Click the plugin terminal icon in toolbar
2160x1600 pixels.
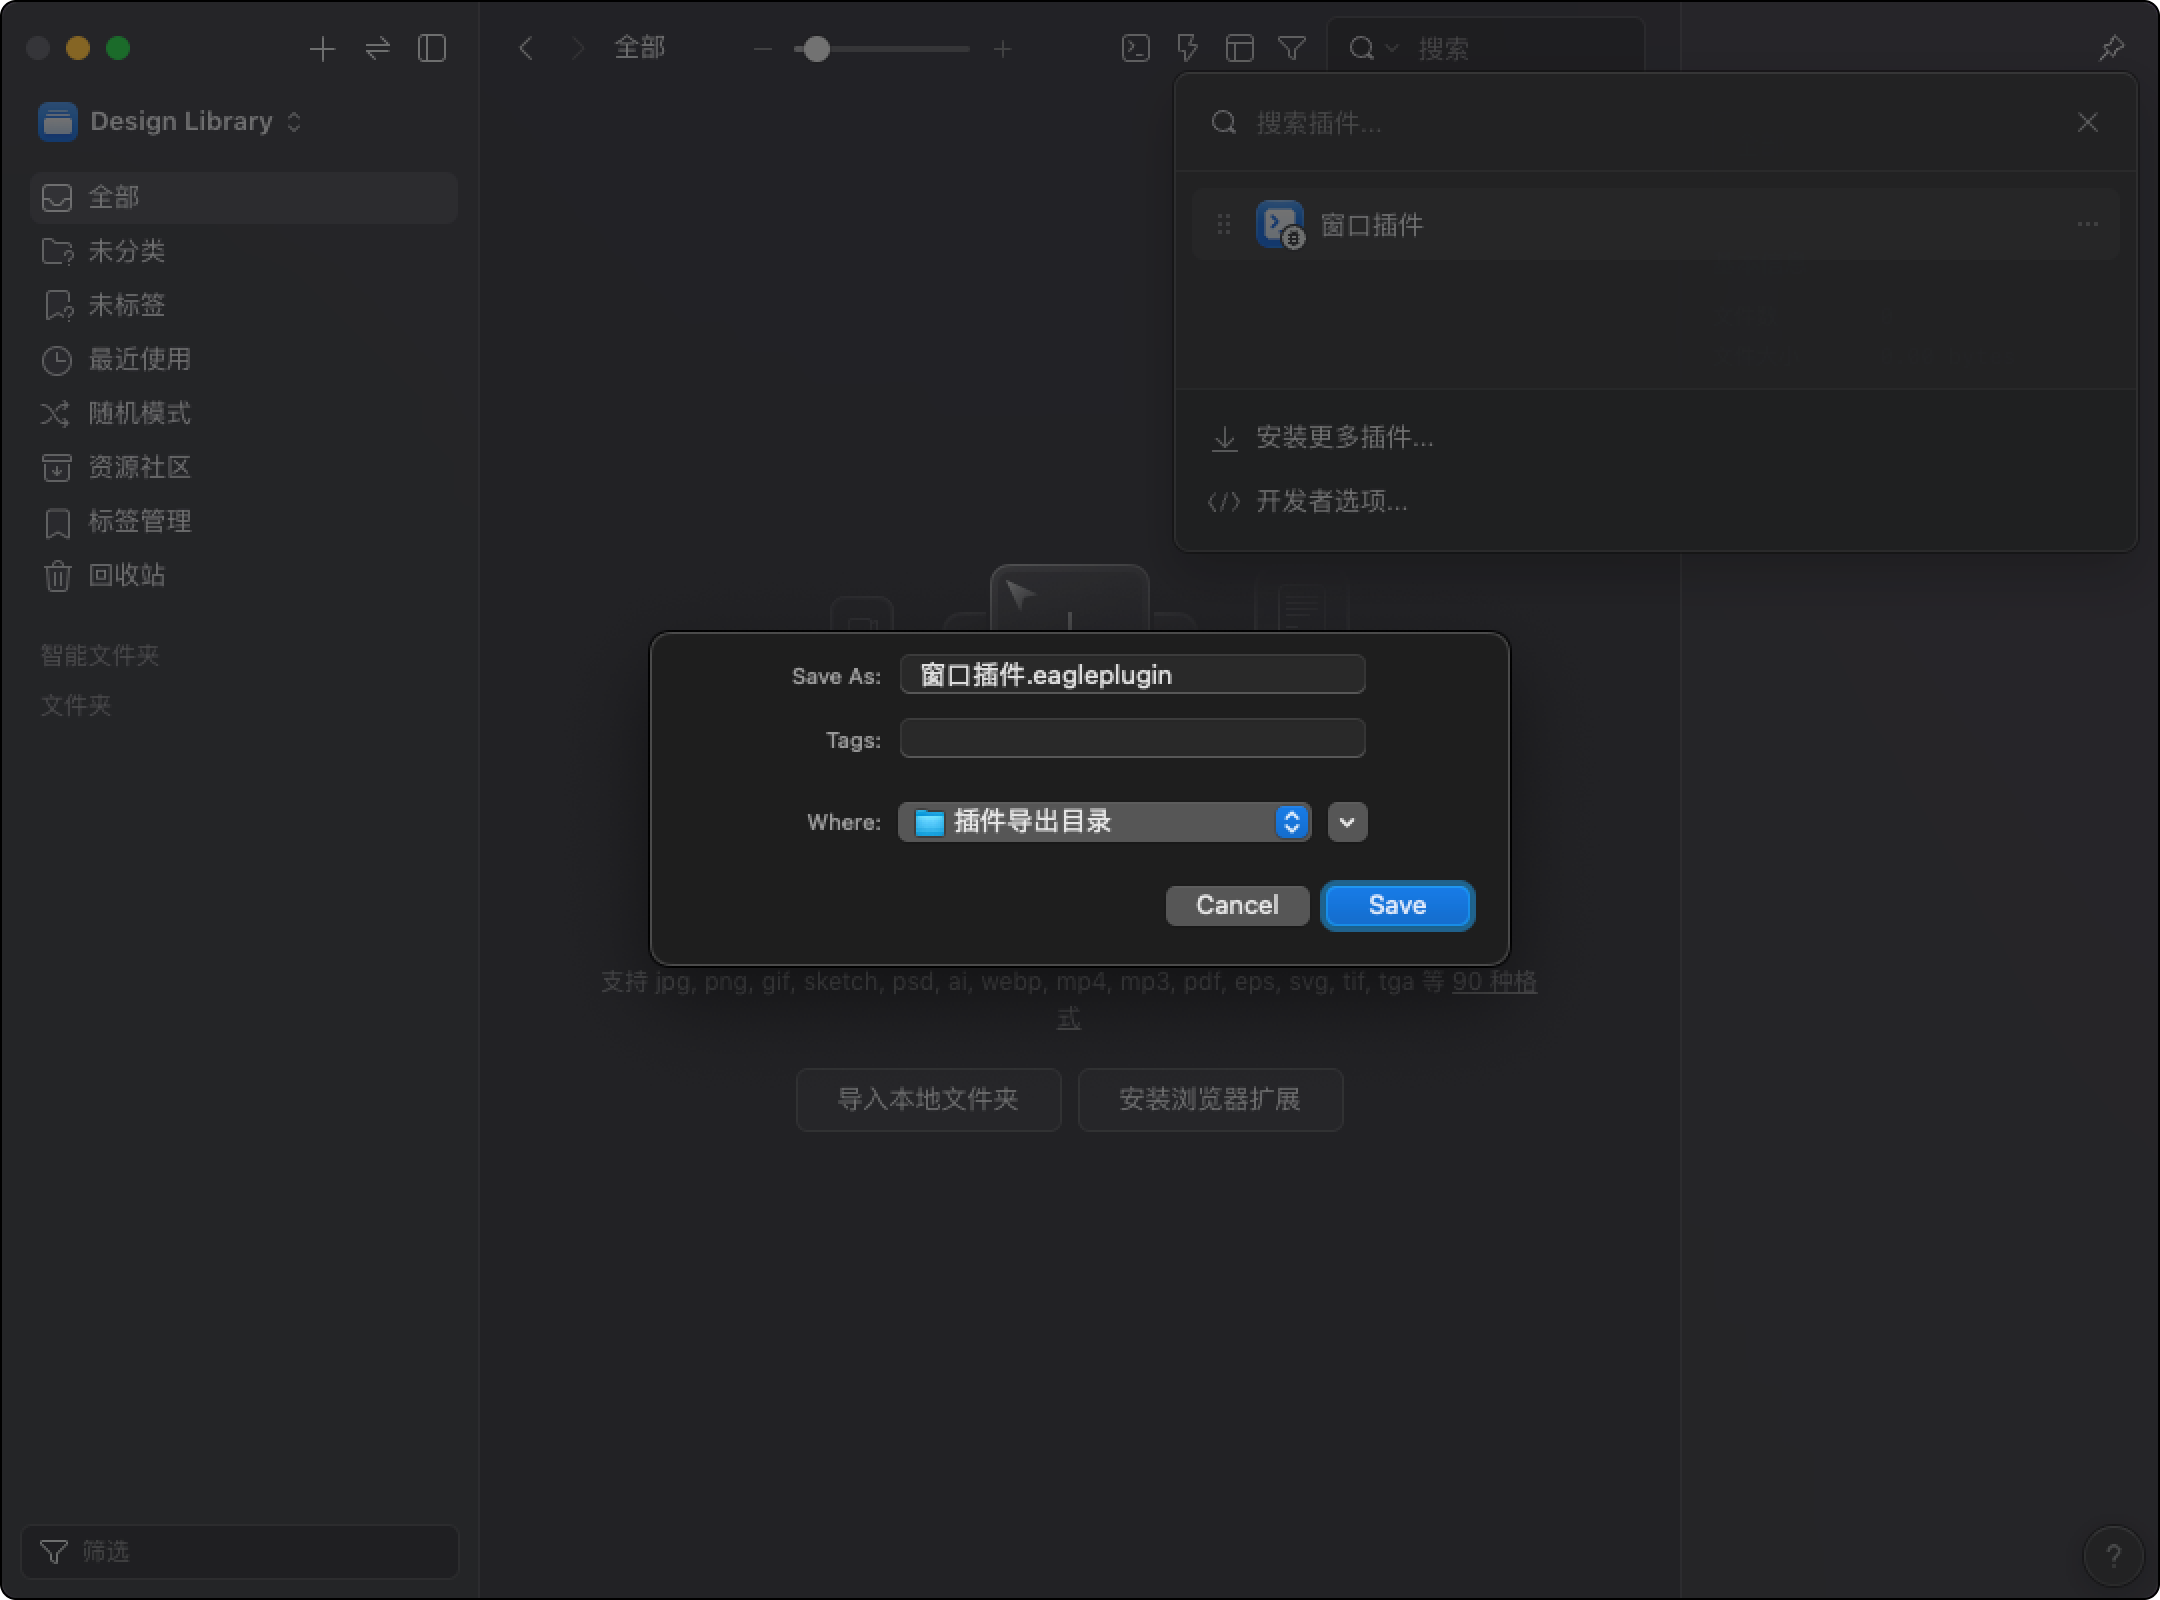pyautogui.click(x=1136, y=48)
